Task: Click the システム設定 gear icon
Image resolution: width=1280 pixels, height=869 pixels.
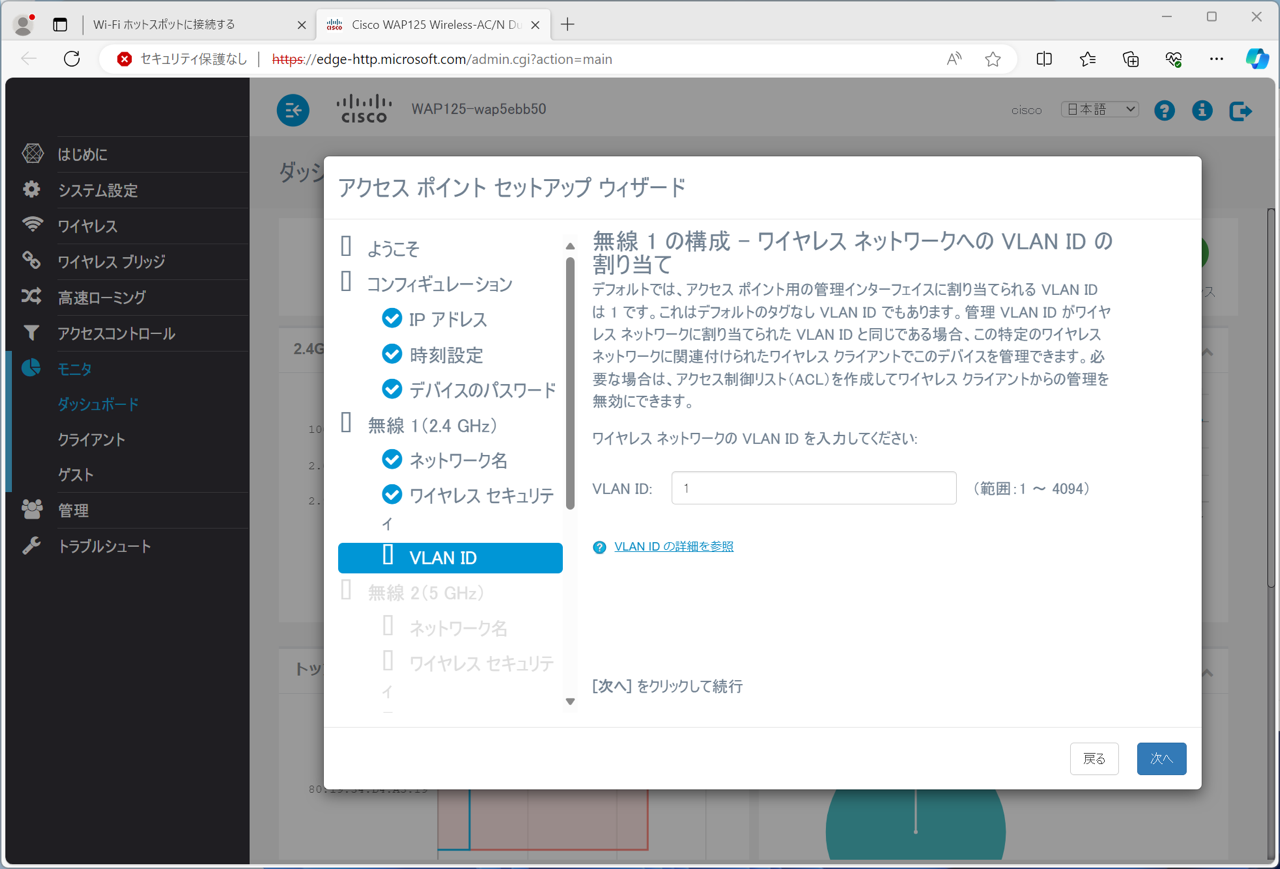Action: click(32, 190)
